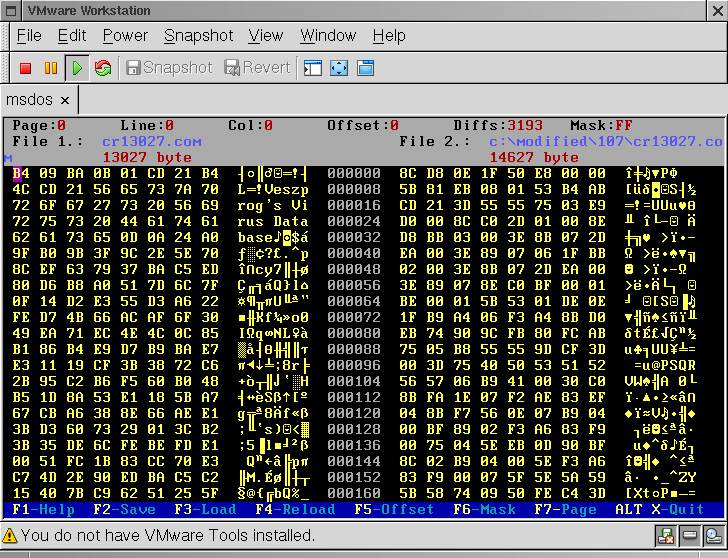This screenshot has width=728, height=558.
Task: Click the VMware Tools not installed message
Action: click(x=168, y=536)
